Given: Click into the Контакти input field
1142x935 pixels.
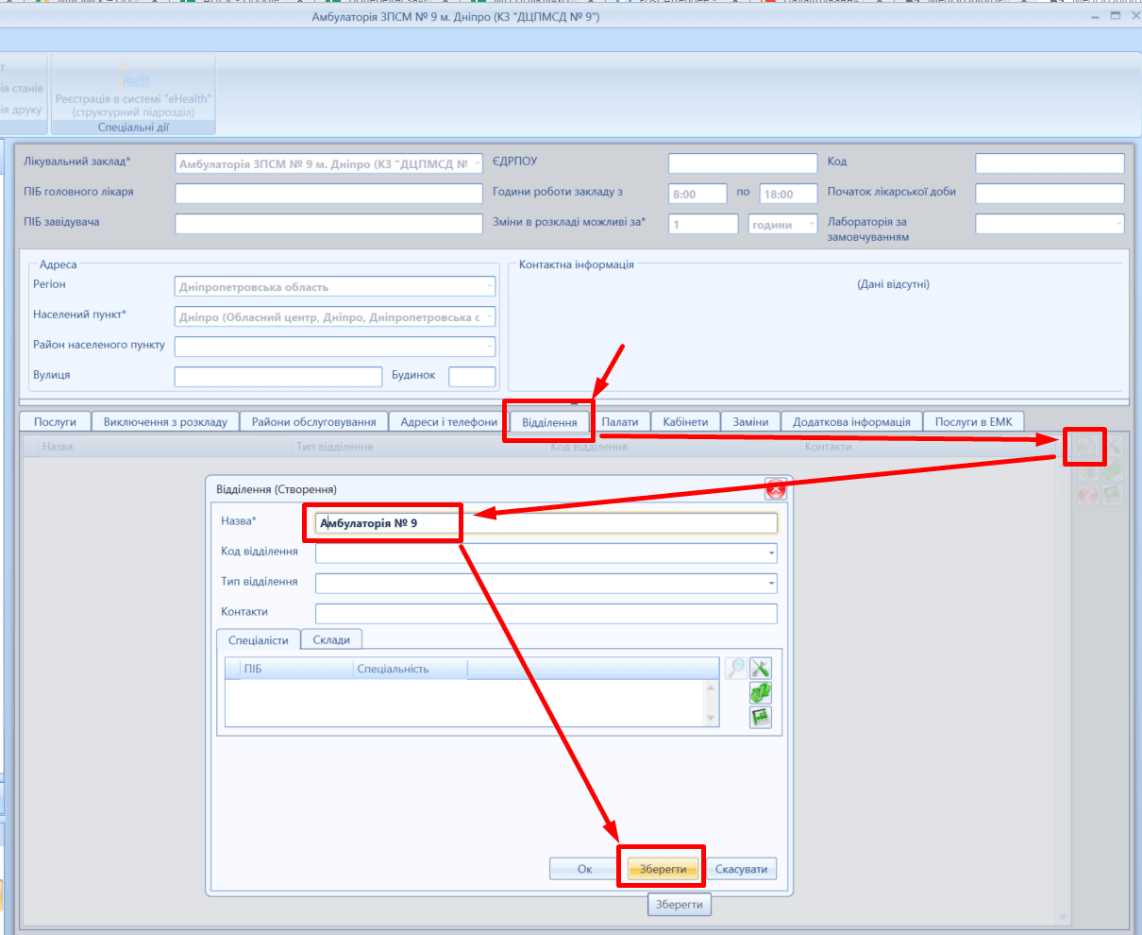Looking at the screenshot, I should pos(545,613).
